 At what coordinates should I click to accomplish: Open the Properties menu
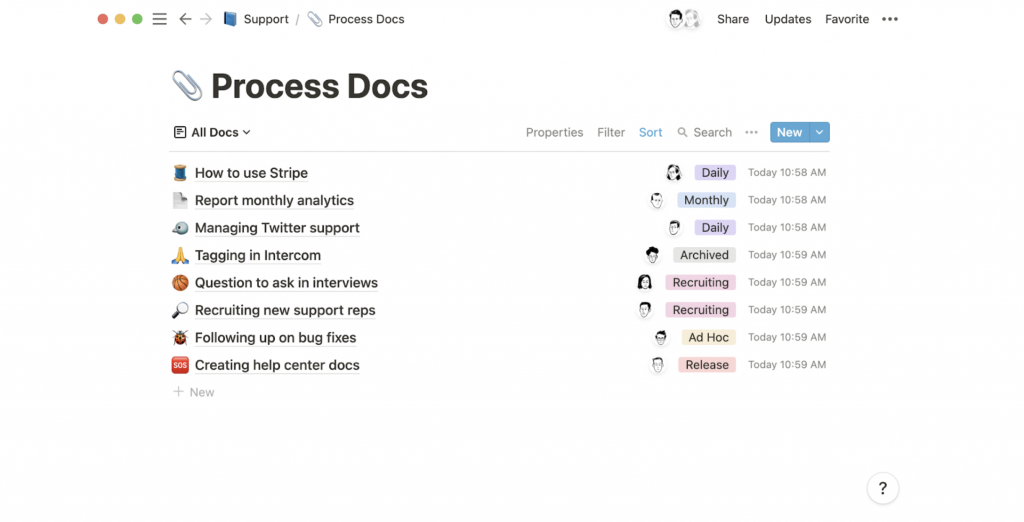pyautogui.click(x=554, y=132)
